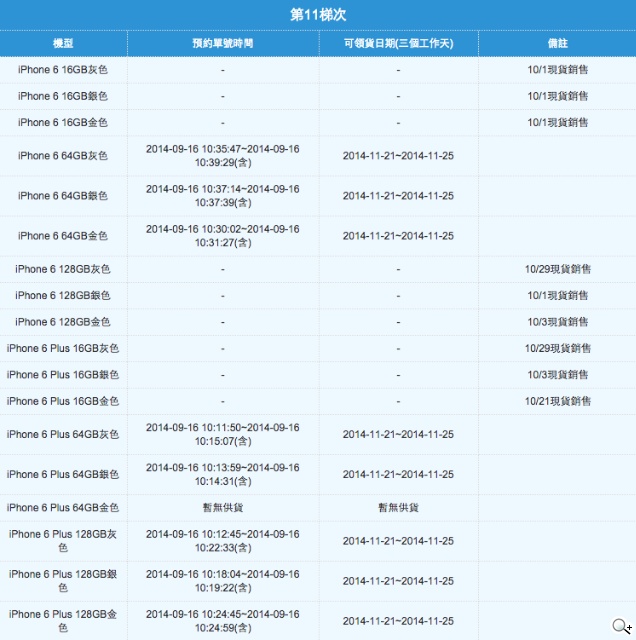Click the 10:30:02~10:31:27 reservation time cell
636x640 pixels.
(223, 236)
